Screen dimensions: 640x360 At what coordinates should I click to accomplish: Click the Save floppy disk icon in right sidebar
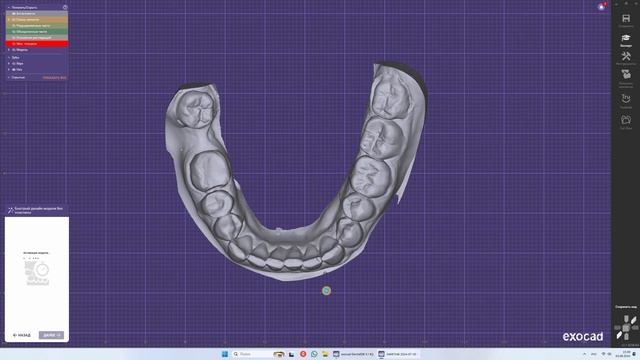(626, 19)
